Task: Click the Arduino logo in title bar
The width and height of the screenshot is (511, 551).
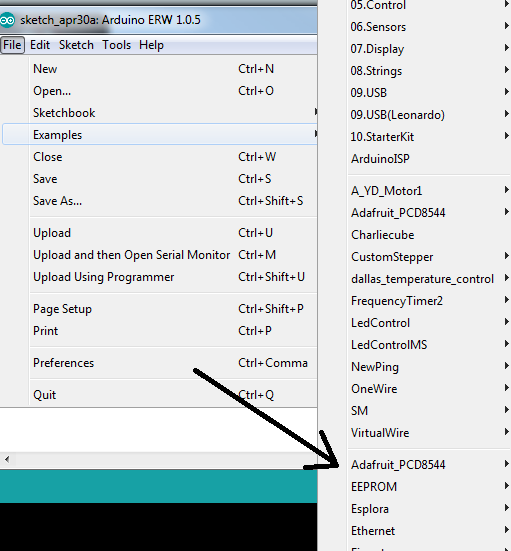Action: click(x=7, y=20)
